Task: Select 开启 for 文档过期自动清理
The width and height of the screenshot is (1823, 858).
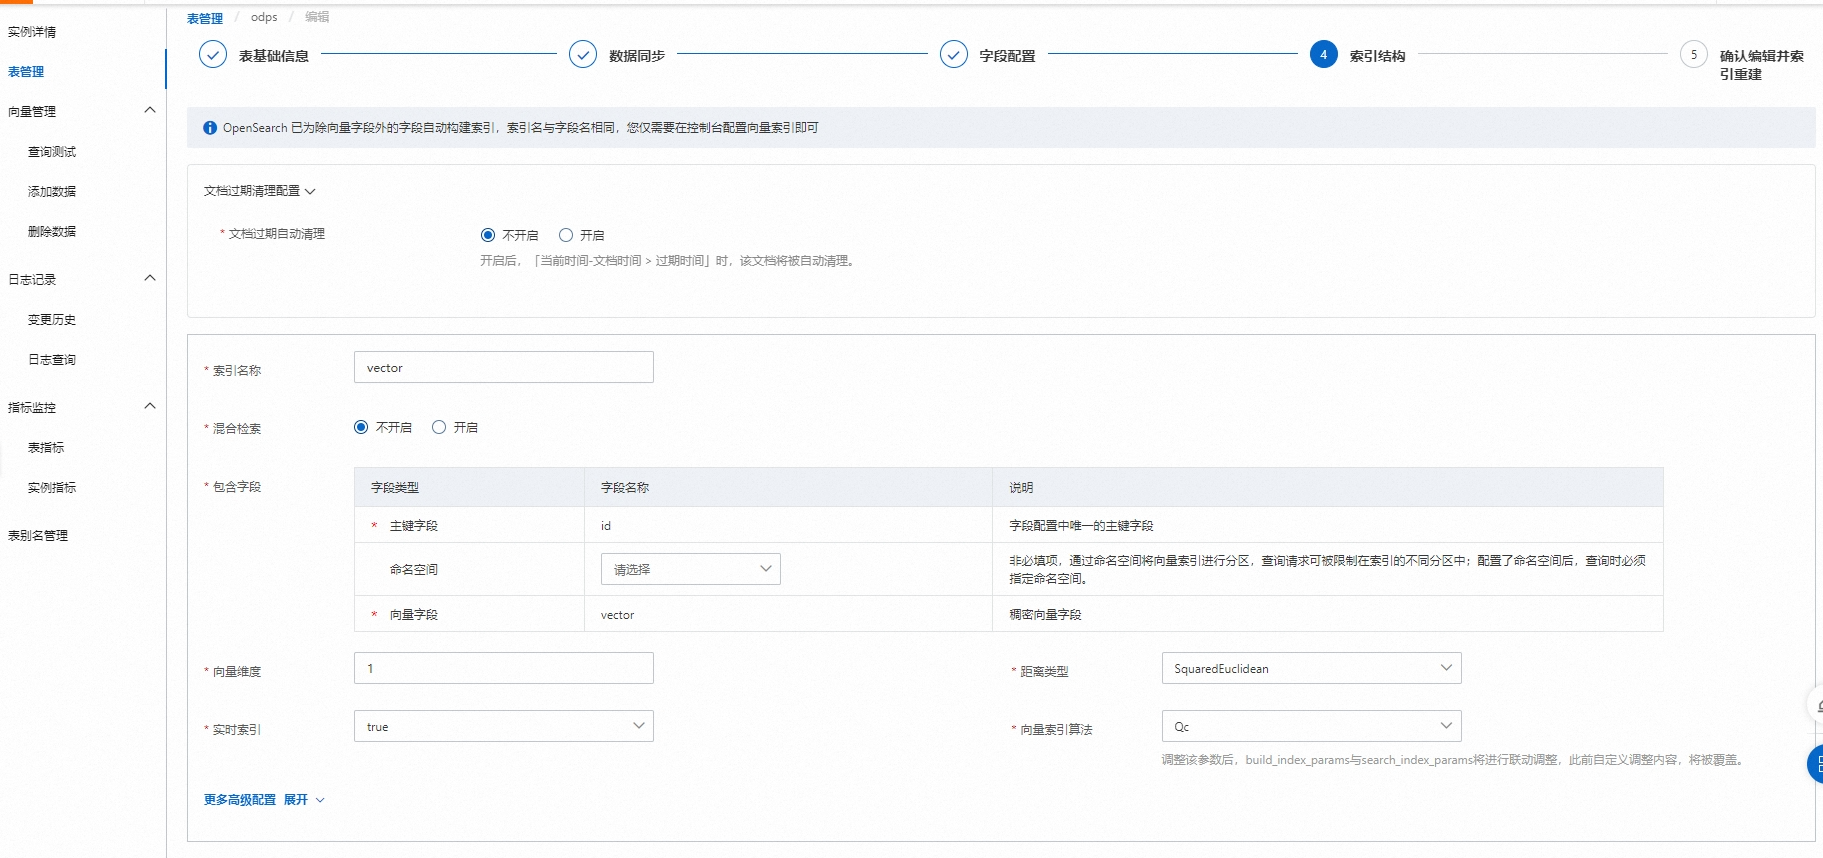Action: [566, 235]
